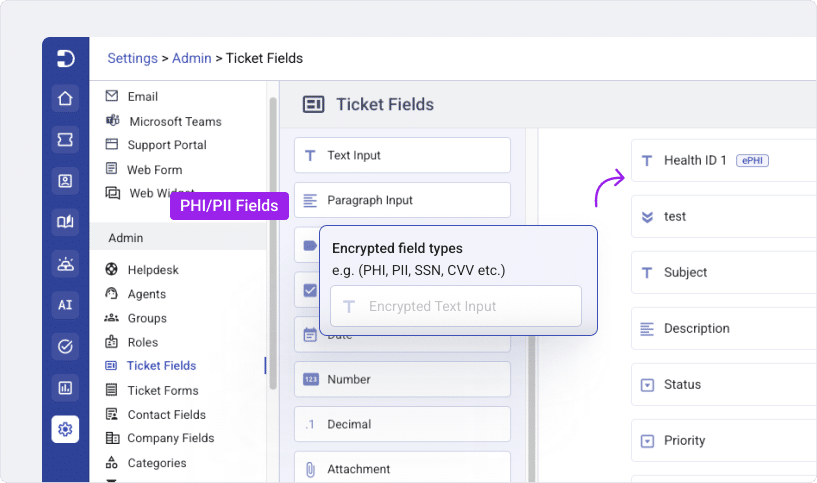This screenshot has width=817, height=483.
Task: Open the Contacts icon in the sidebar
Action: coord(65,181)
